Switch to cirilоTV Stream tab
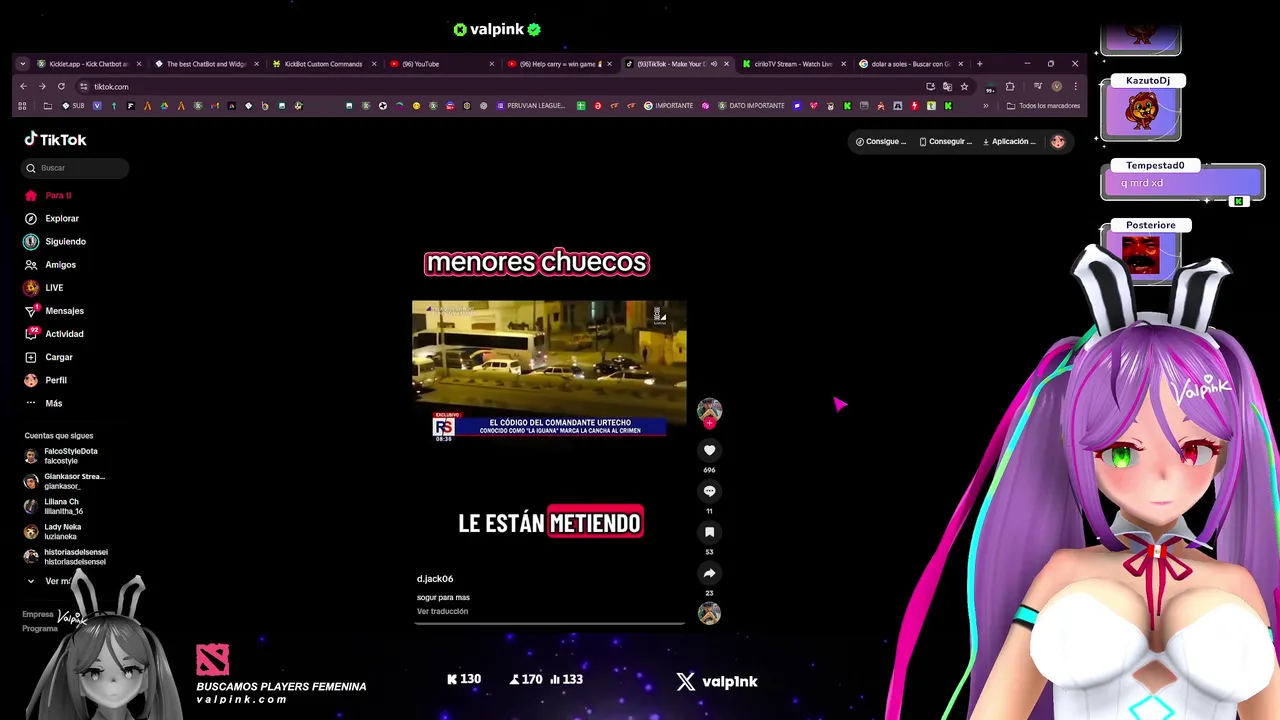The width and height of the screenshot is (1280, 720). 793,64
